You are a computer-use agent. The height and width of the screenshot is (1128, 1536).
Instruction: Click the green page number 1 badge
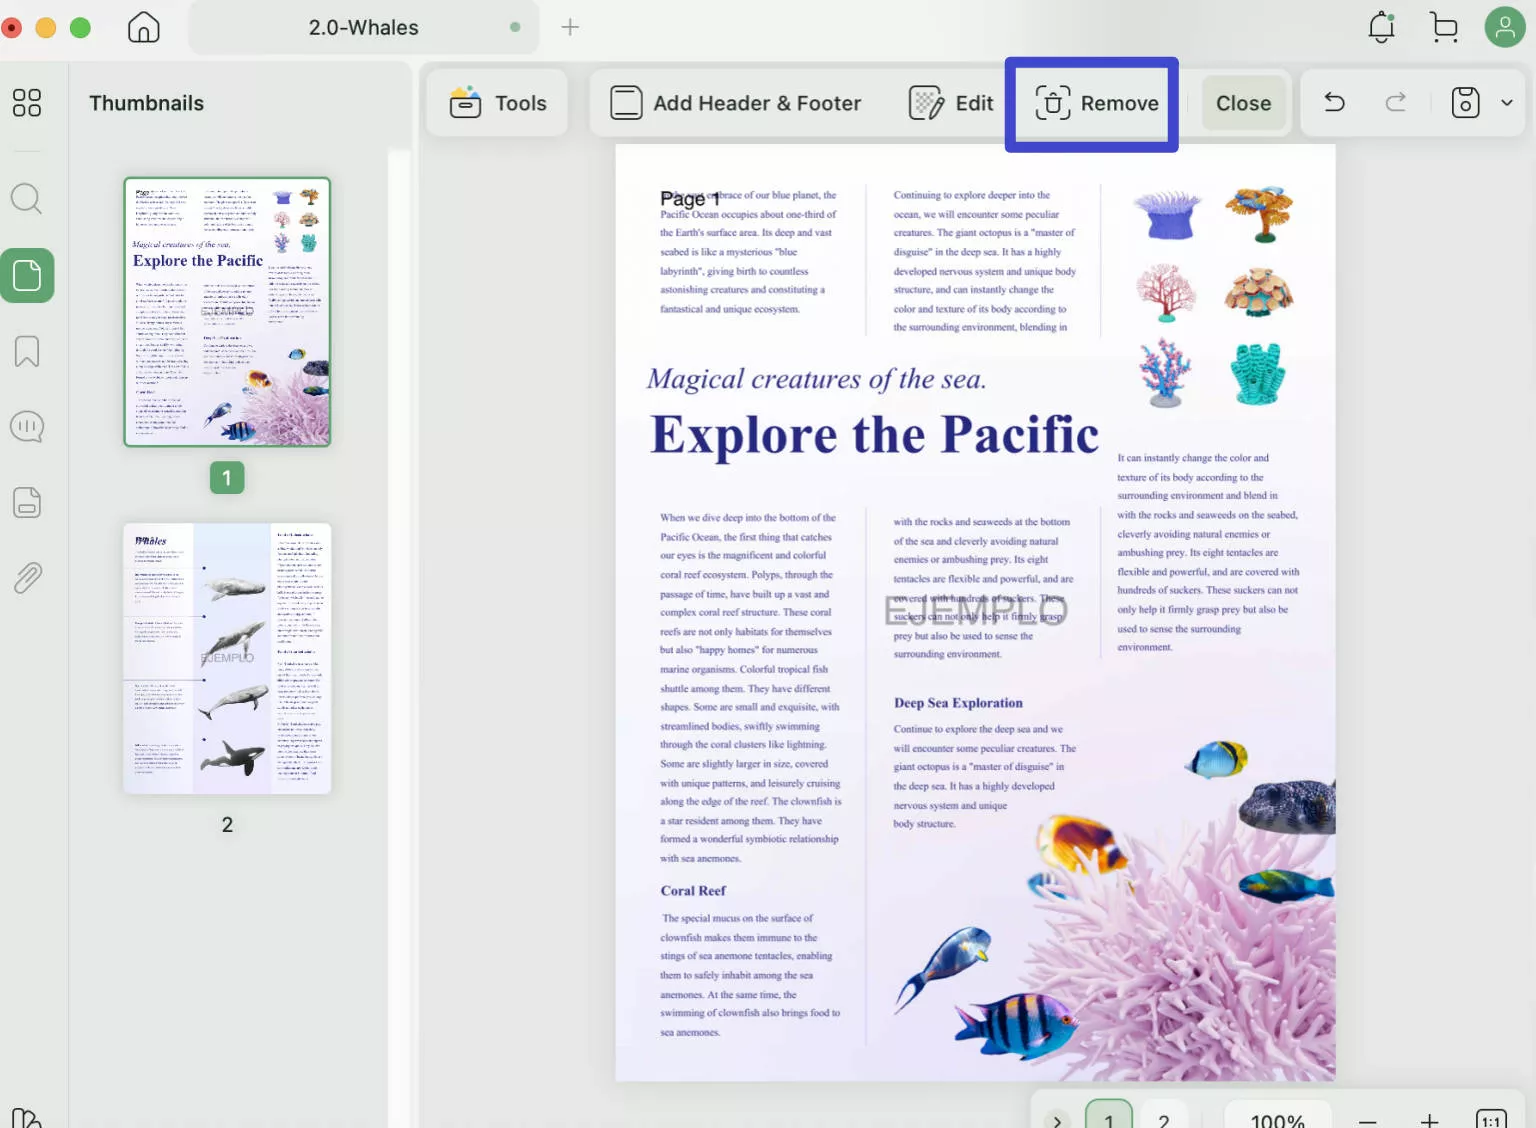pyautogui.click(x=227, y=478)
